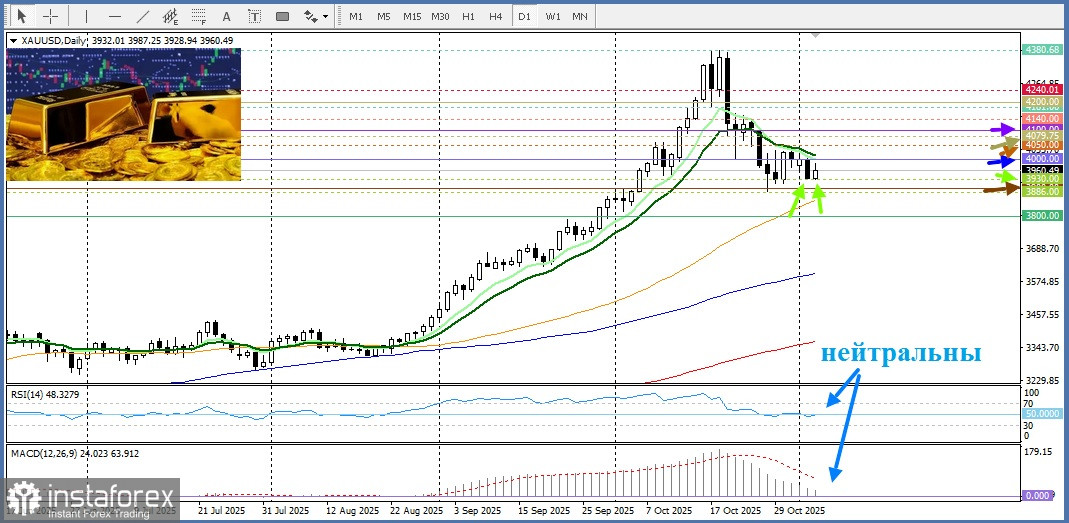Open the arrows objects dropdown
Image resolution: width=1069 pixels, height=523 pixels.
[315, 16]
